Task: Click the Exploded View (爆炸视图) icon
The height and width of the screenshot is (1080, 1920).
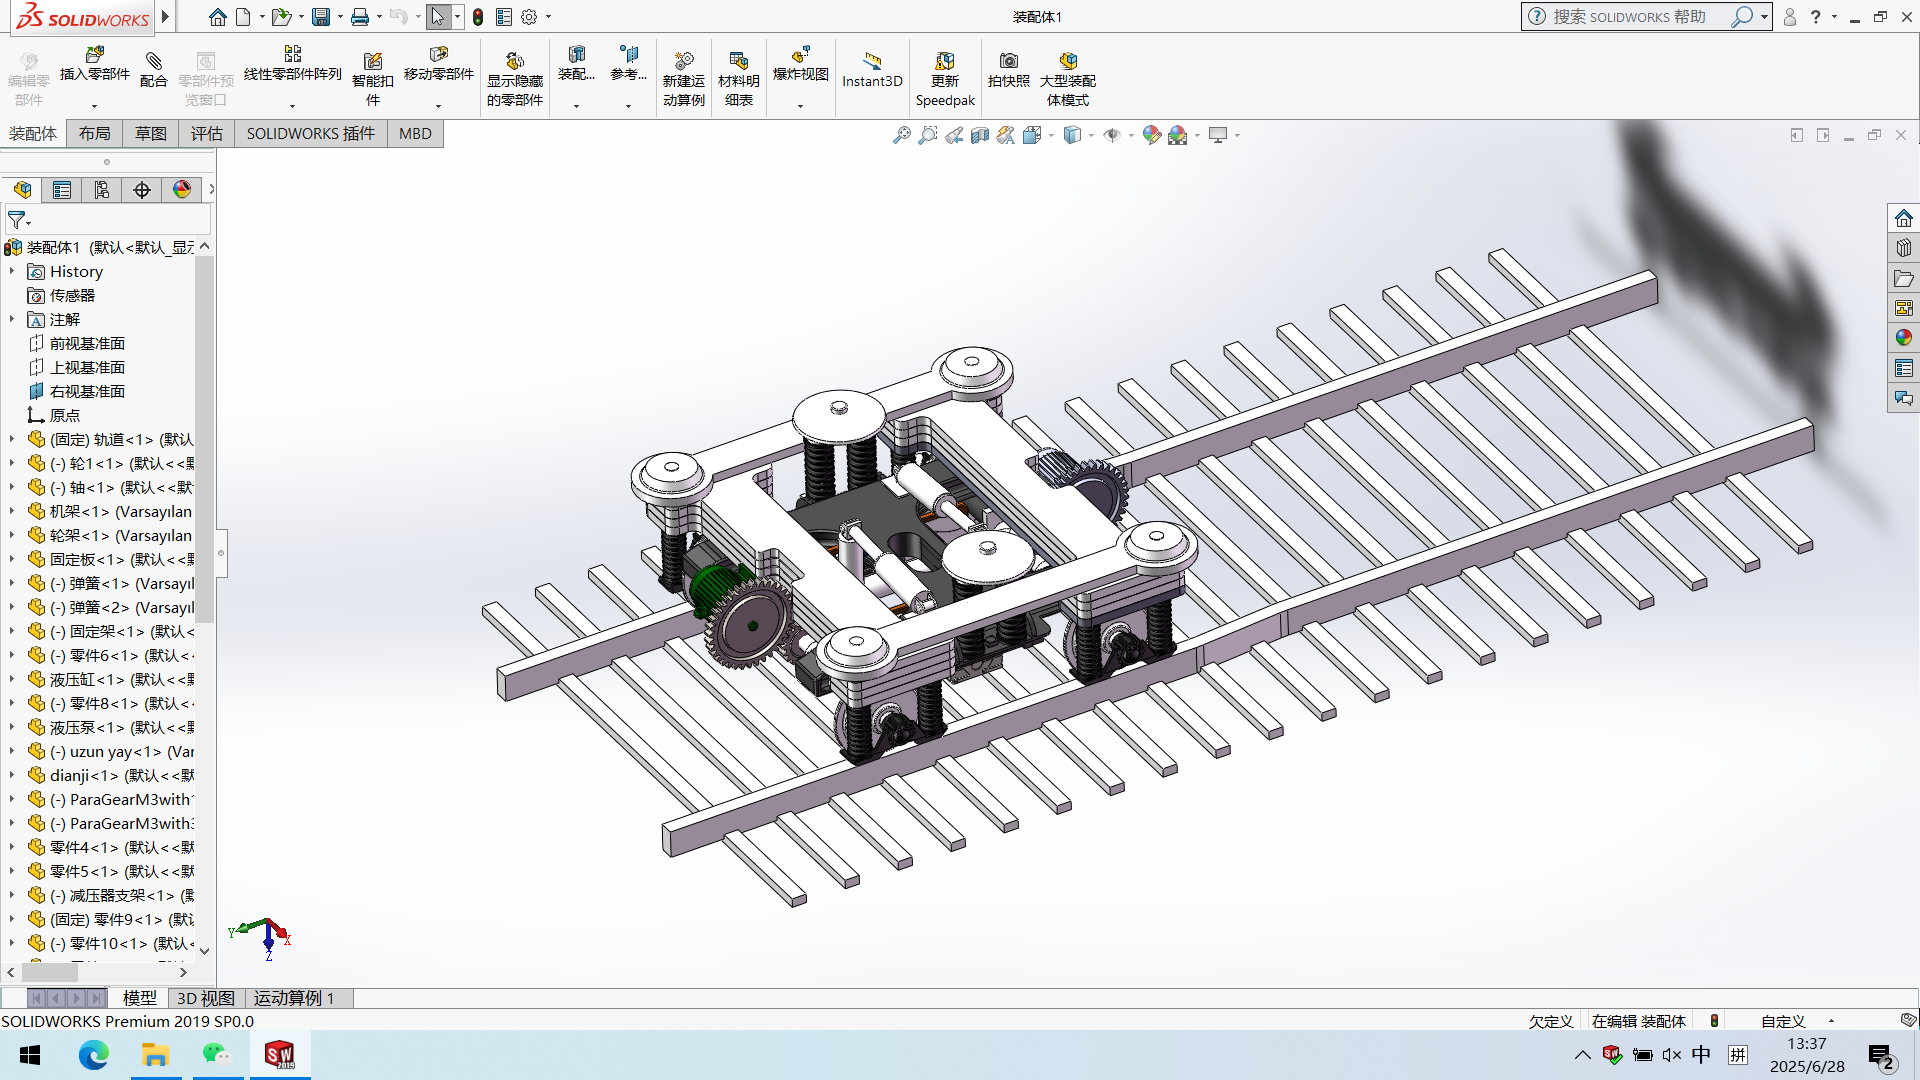Action: tap(800, 54)
